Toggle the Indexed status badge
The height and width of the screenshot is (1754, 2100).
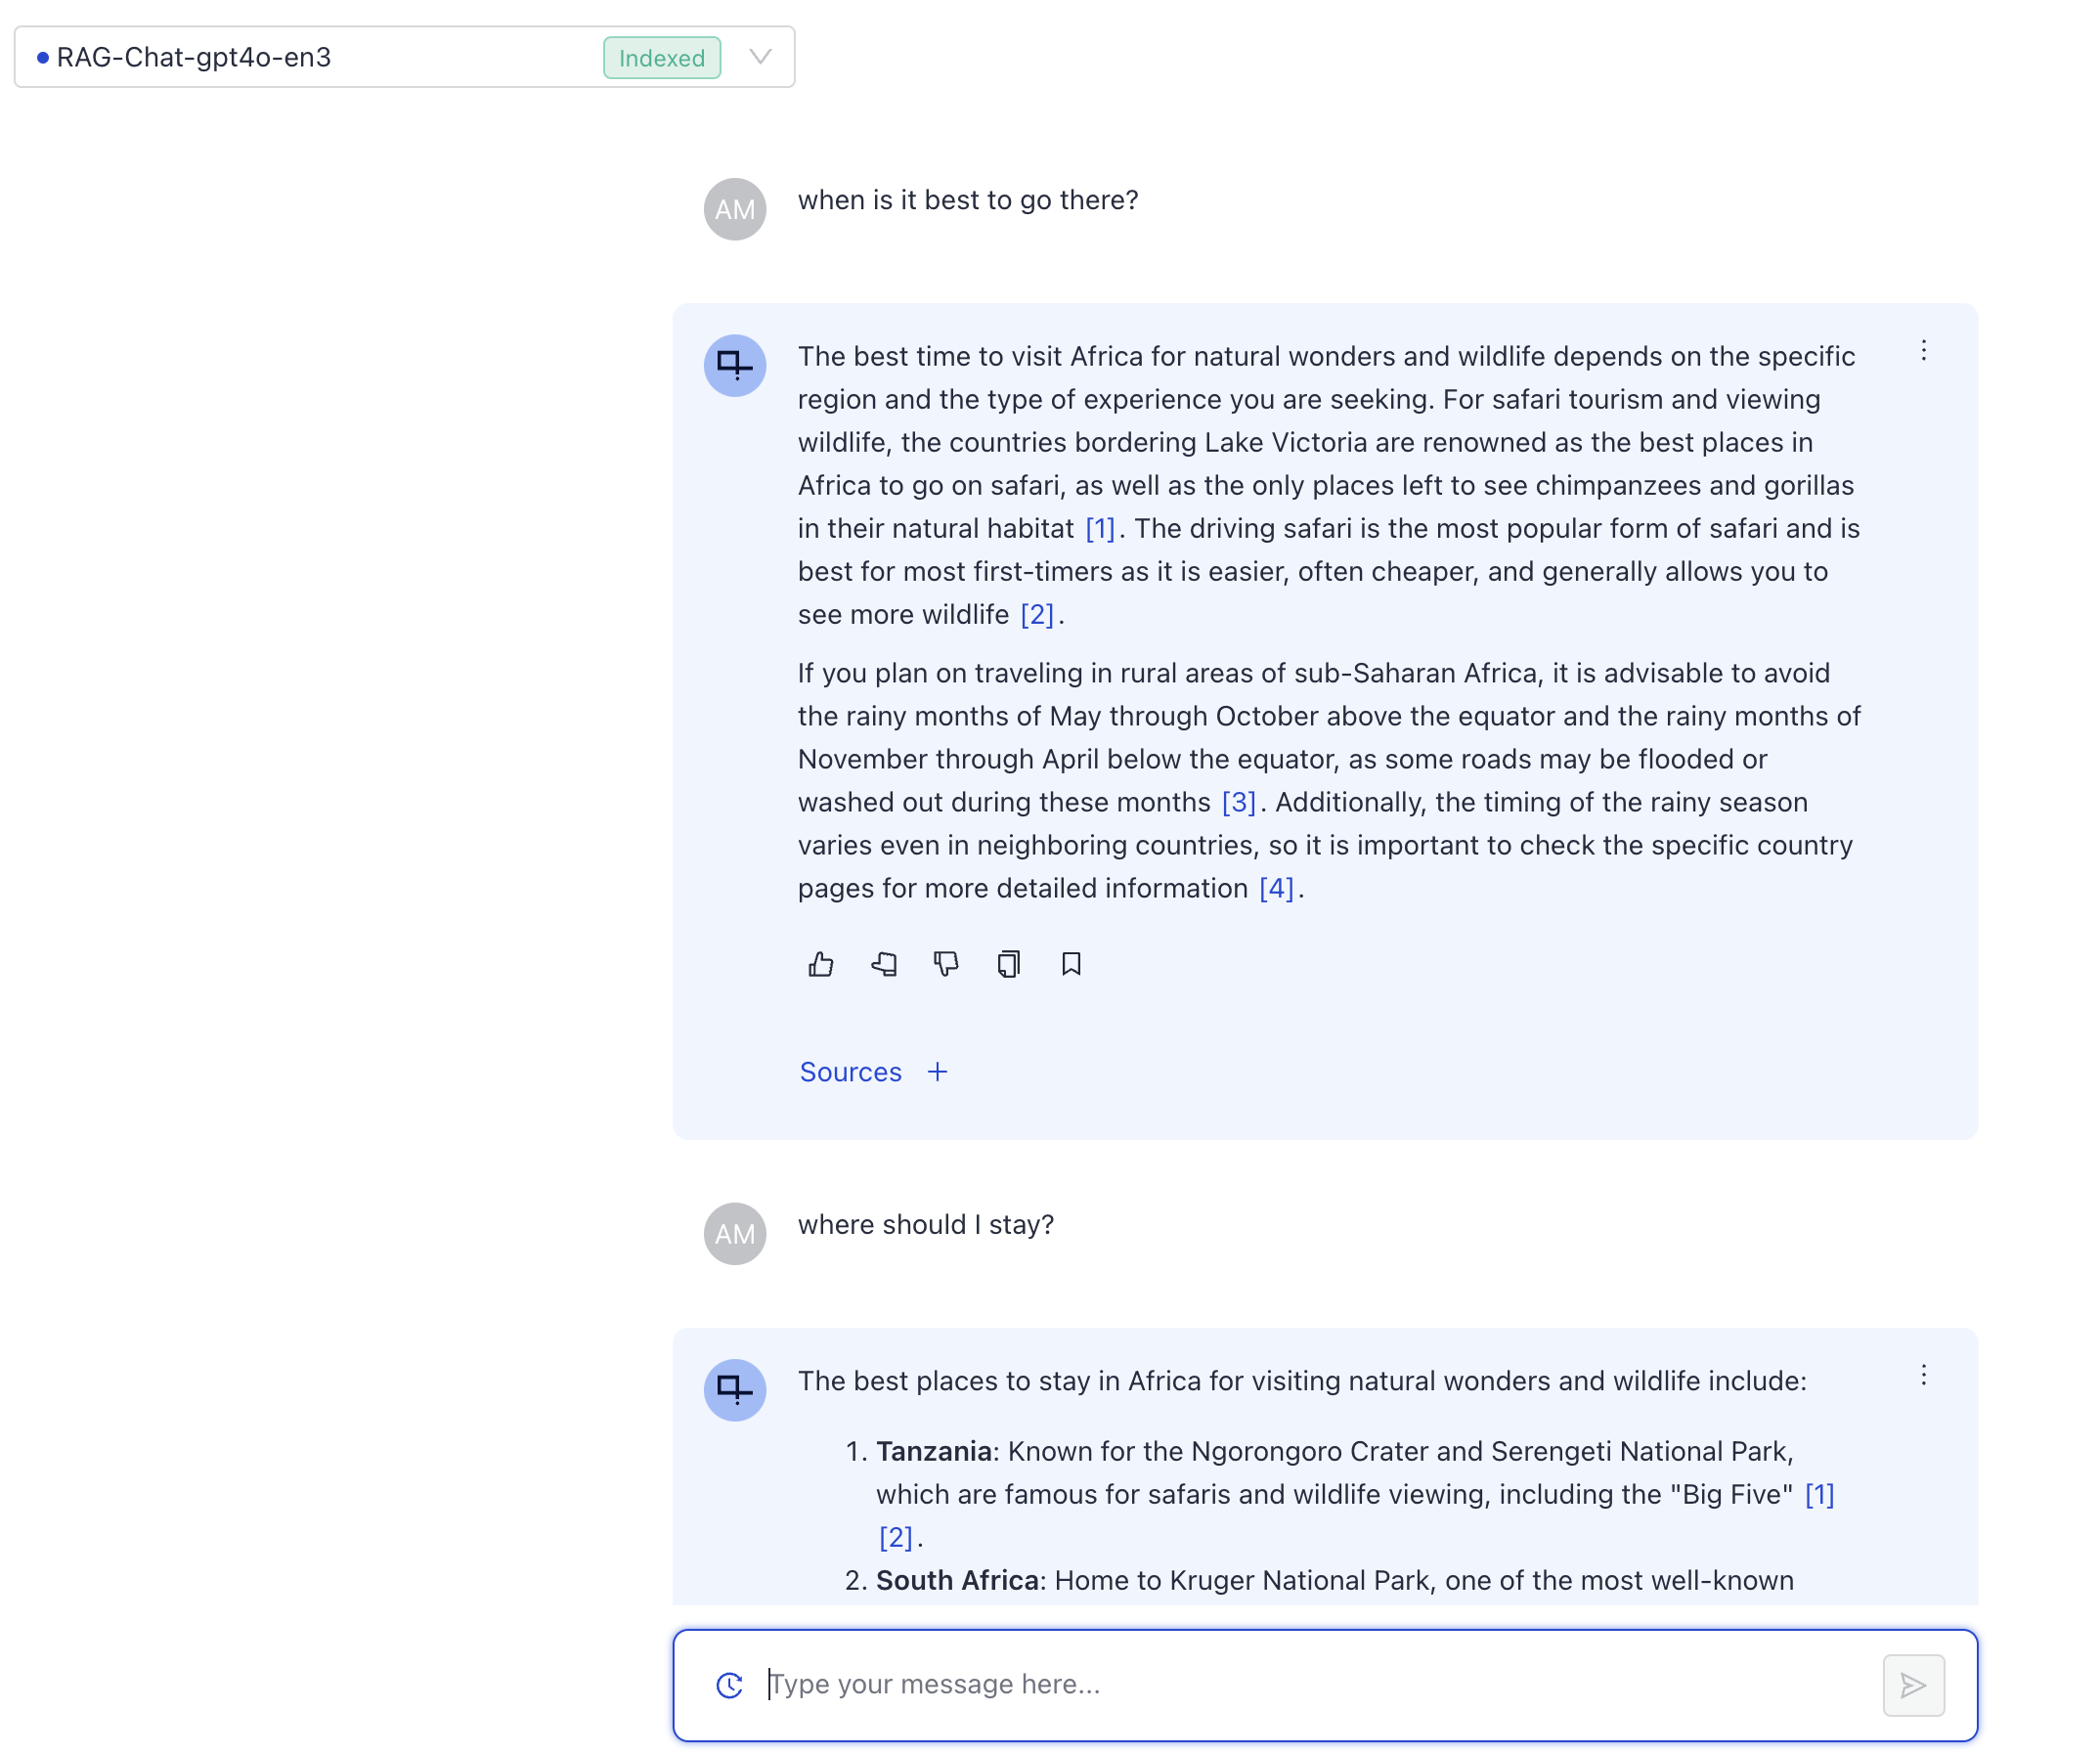(x=661, y=57)
